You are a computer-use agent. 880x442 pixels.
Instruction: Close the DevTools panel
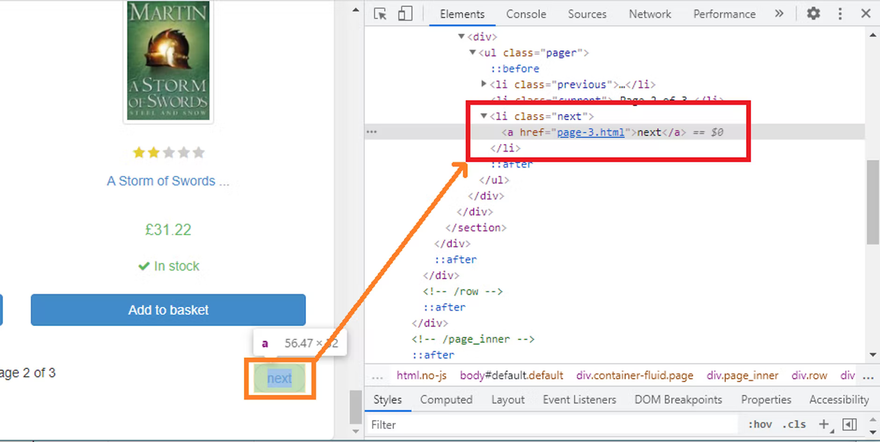(864, 14)
